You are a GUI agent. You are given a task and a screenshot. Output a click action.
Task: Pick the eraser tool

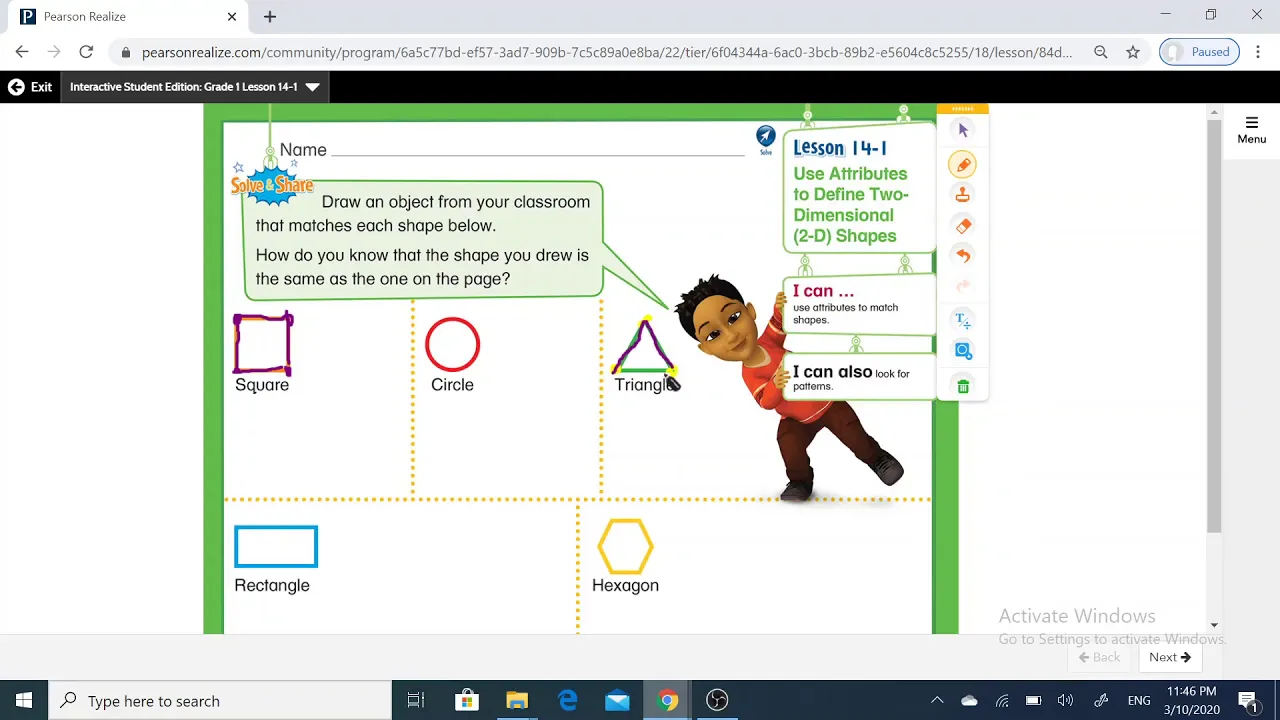(963, 226)
